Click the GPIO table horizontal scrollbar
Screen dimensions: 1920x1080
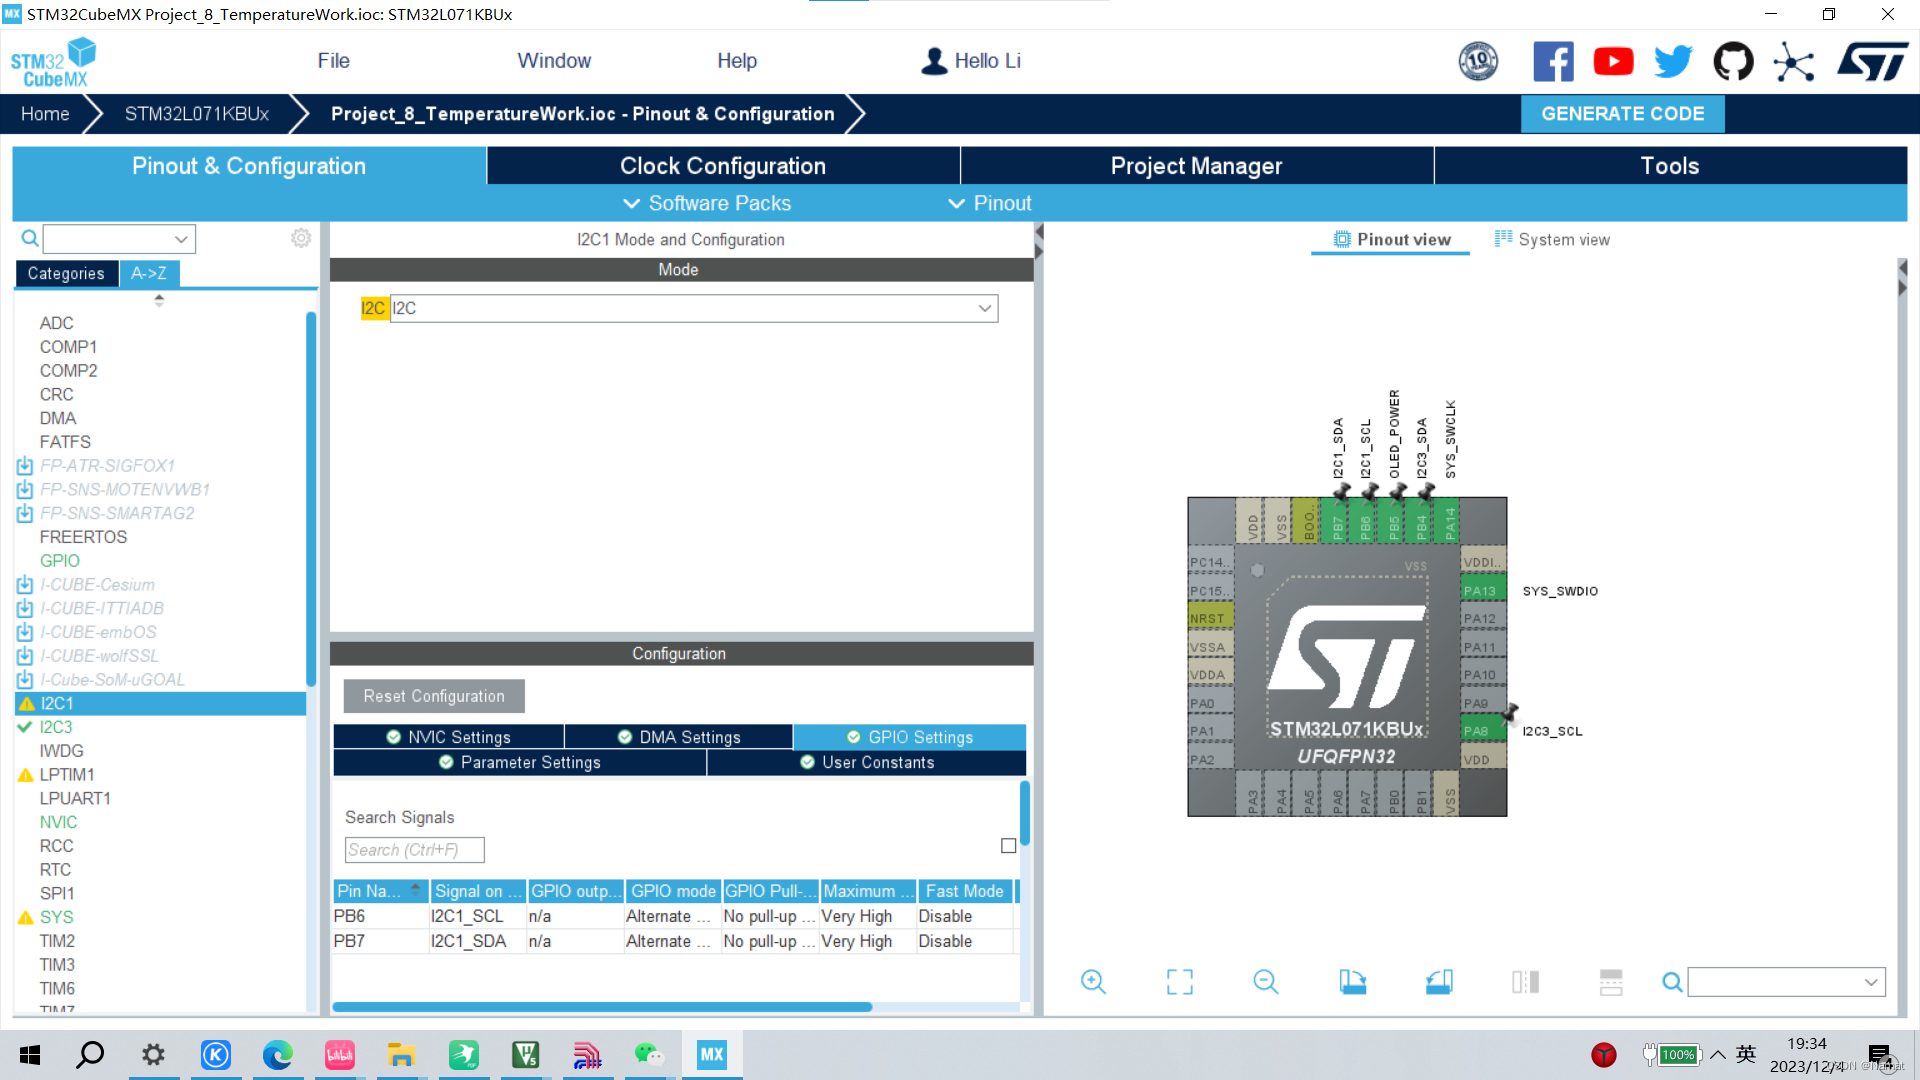602,1007
